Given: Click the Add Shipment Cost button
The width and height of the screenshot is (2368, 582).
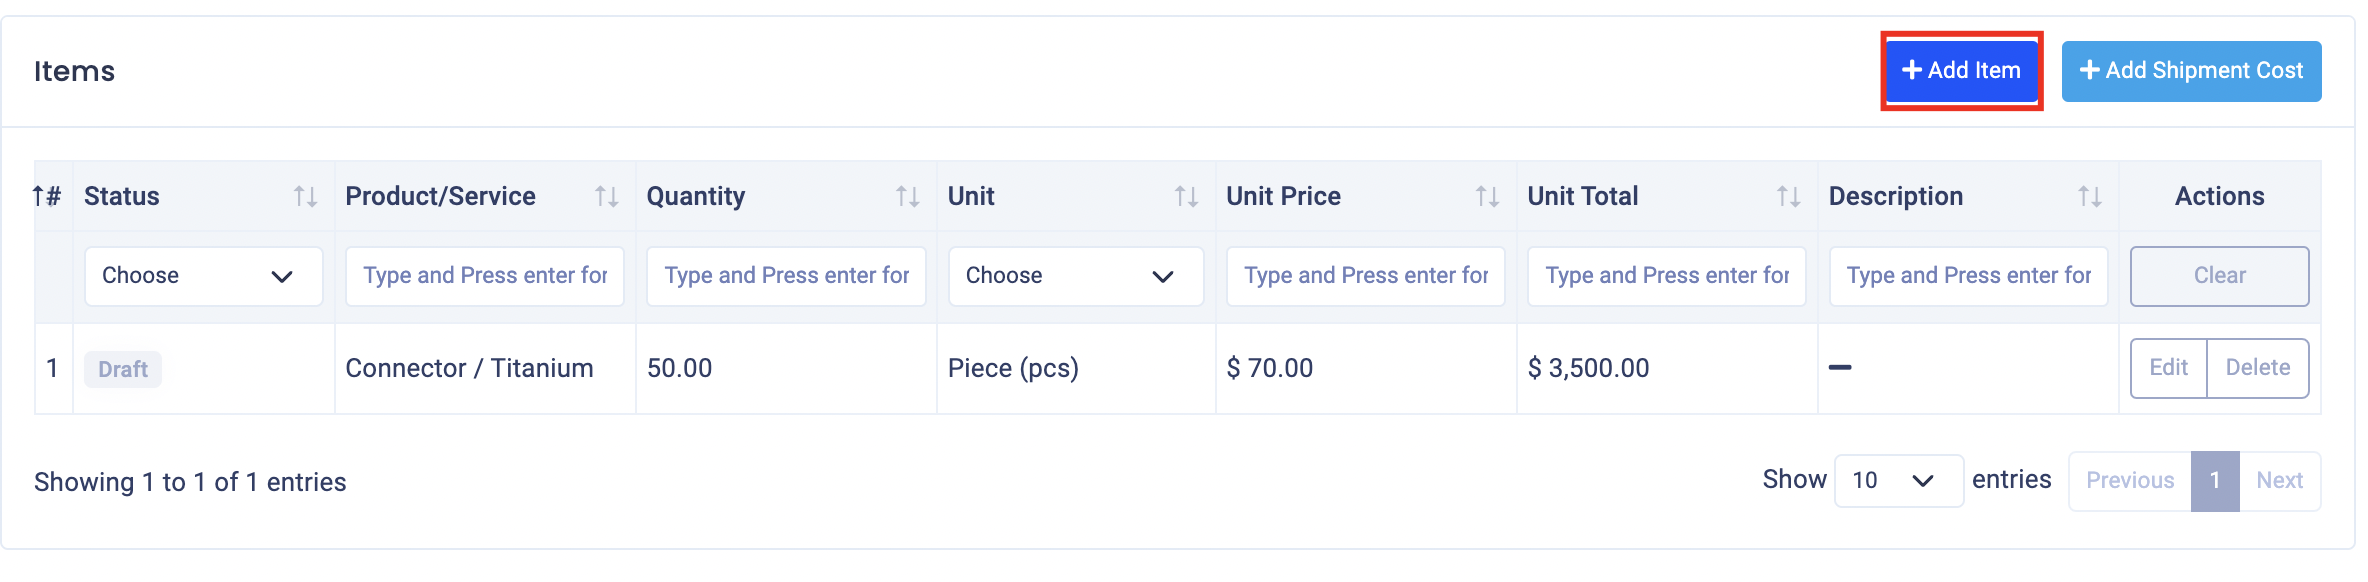Looking at the screenshot, I should point(2191,71).
